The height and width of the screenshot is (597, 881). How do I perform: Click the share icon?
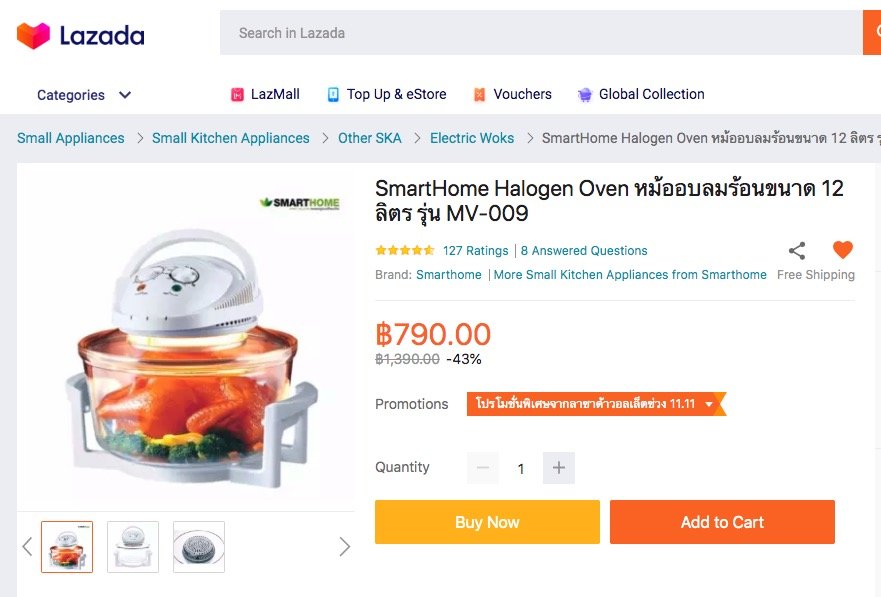pyautogui.click(x=797, y=250)
